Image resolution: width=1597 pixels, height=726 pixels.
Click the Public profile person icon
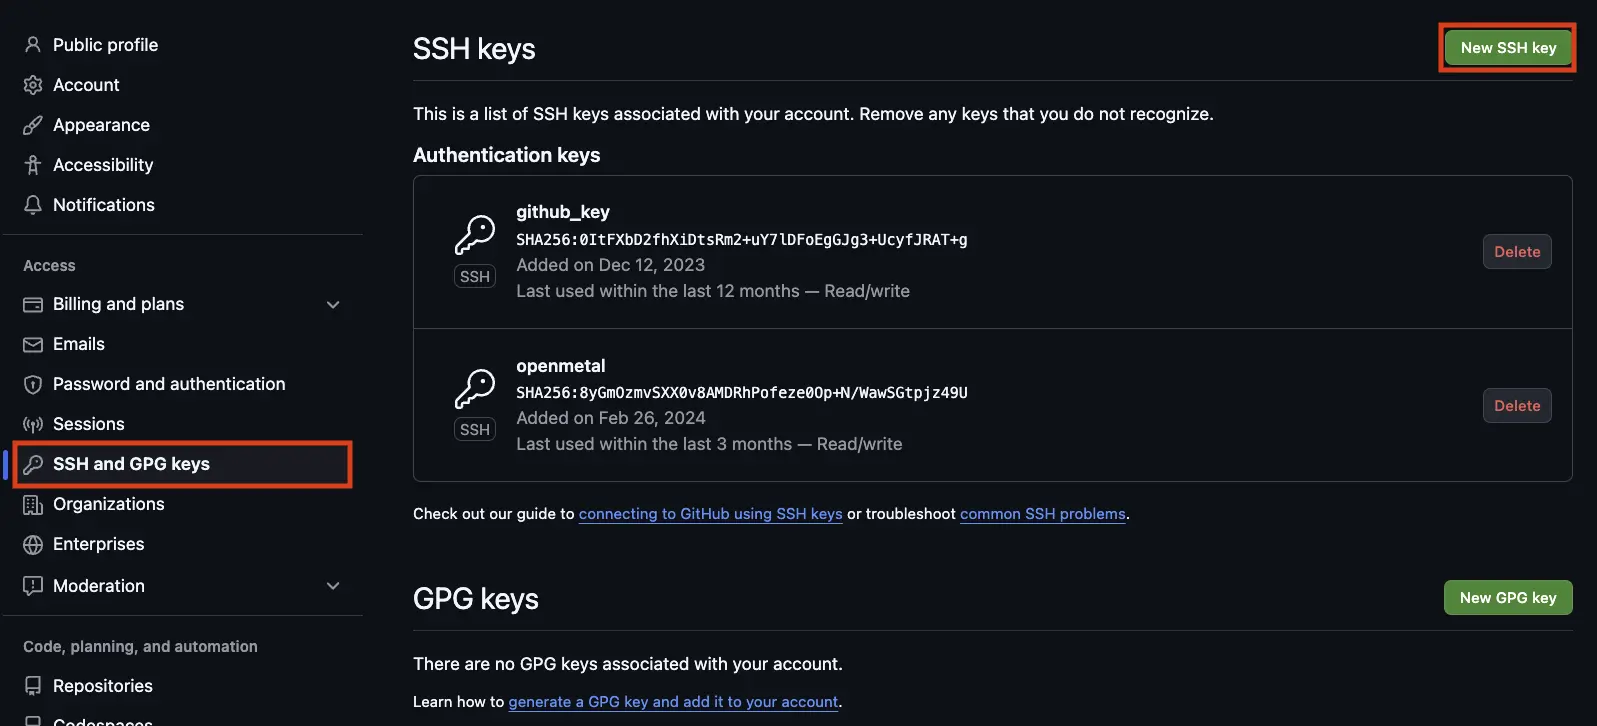[33, 44]
